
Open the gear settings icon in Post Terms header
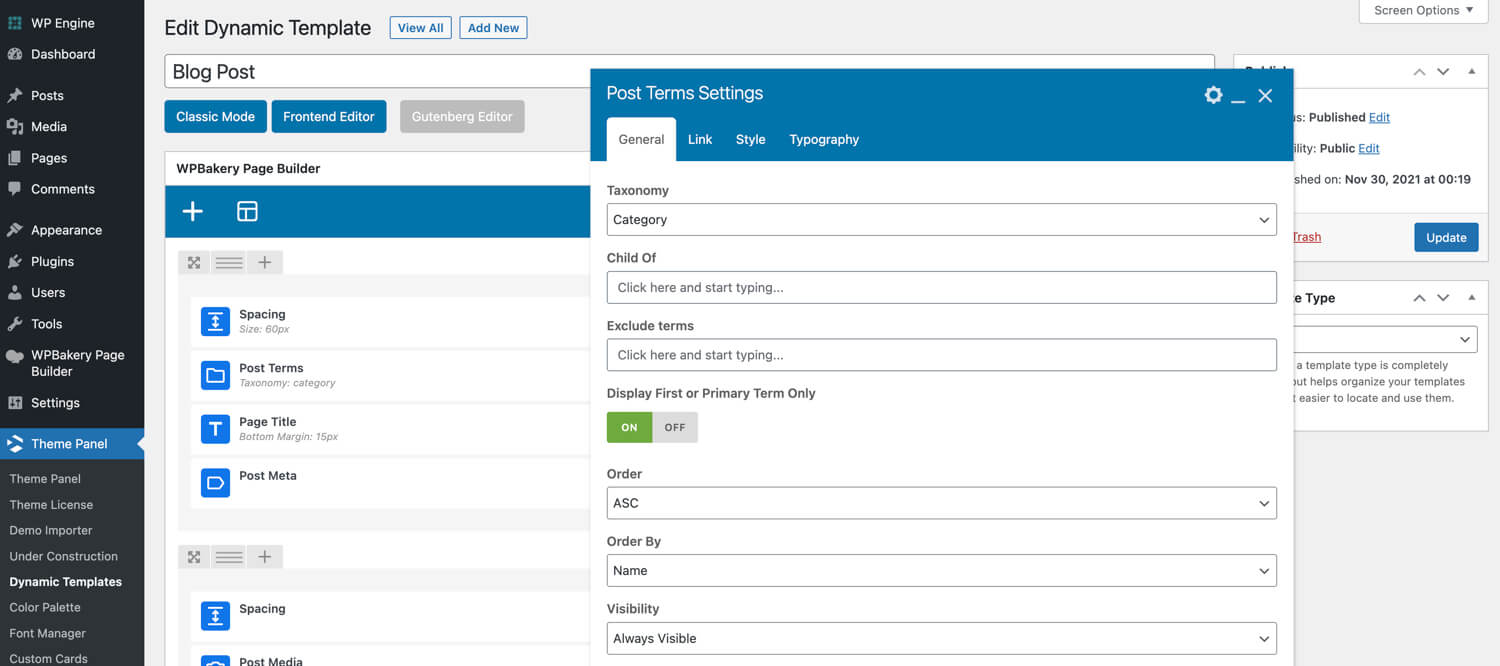(1213, 95)
